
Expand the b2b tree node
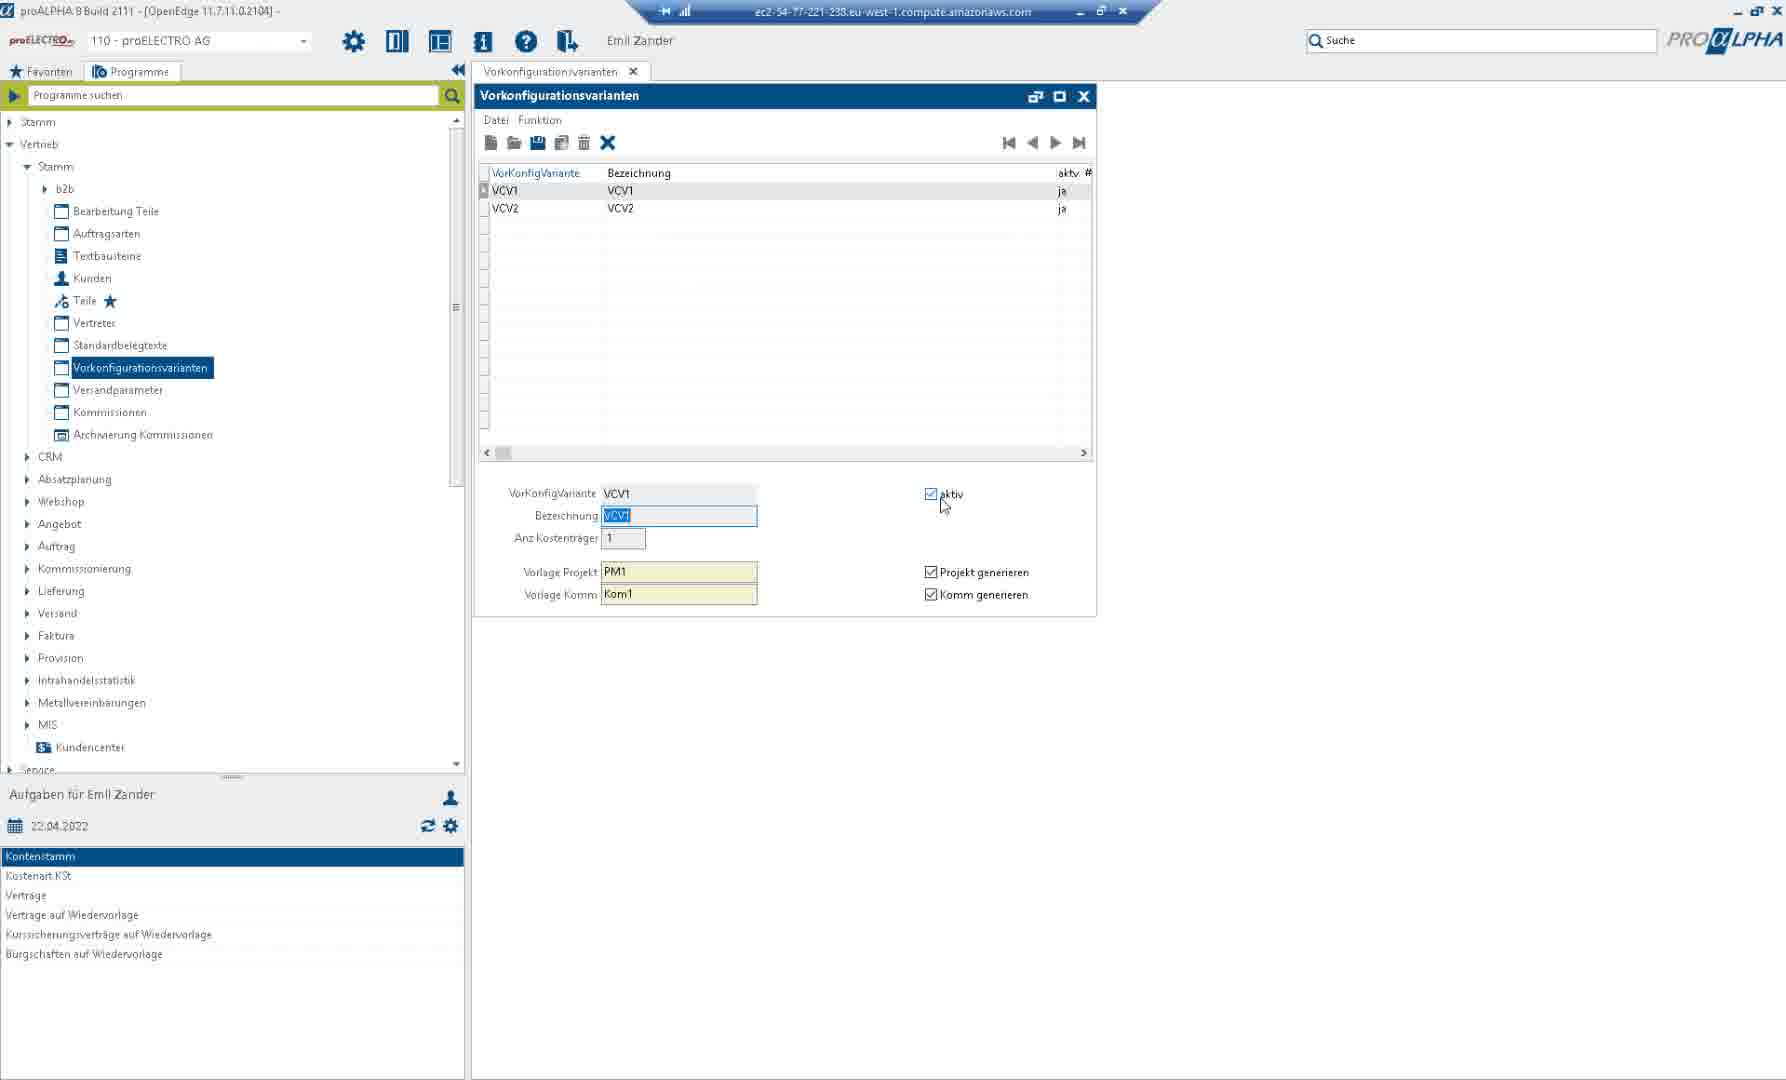coord(45,189)
